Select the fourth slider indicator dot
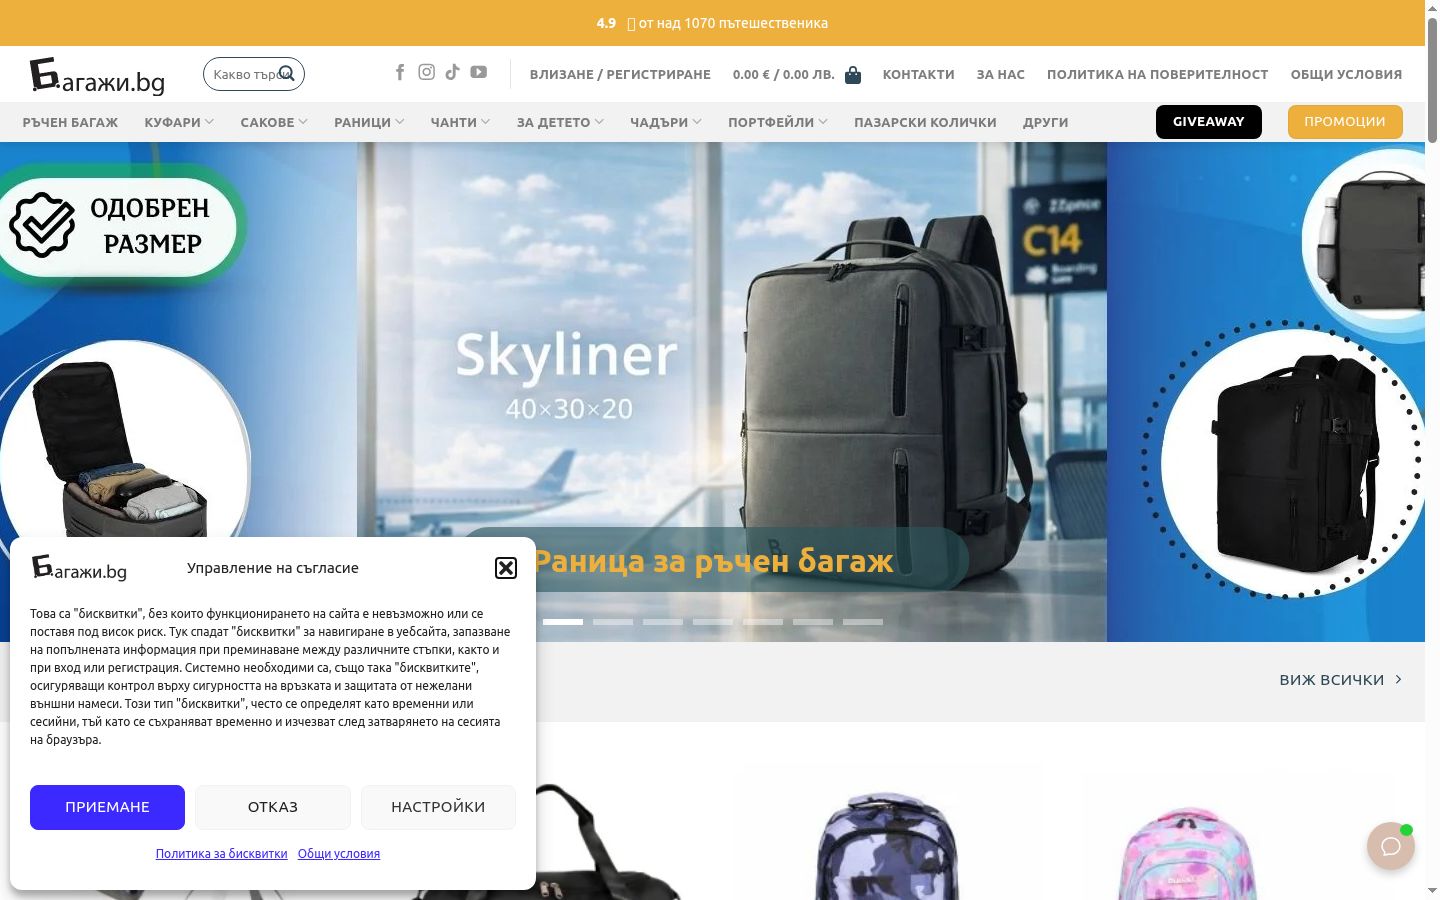The height and width of the screenshot is (900, 1440). 713,622
